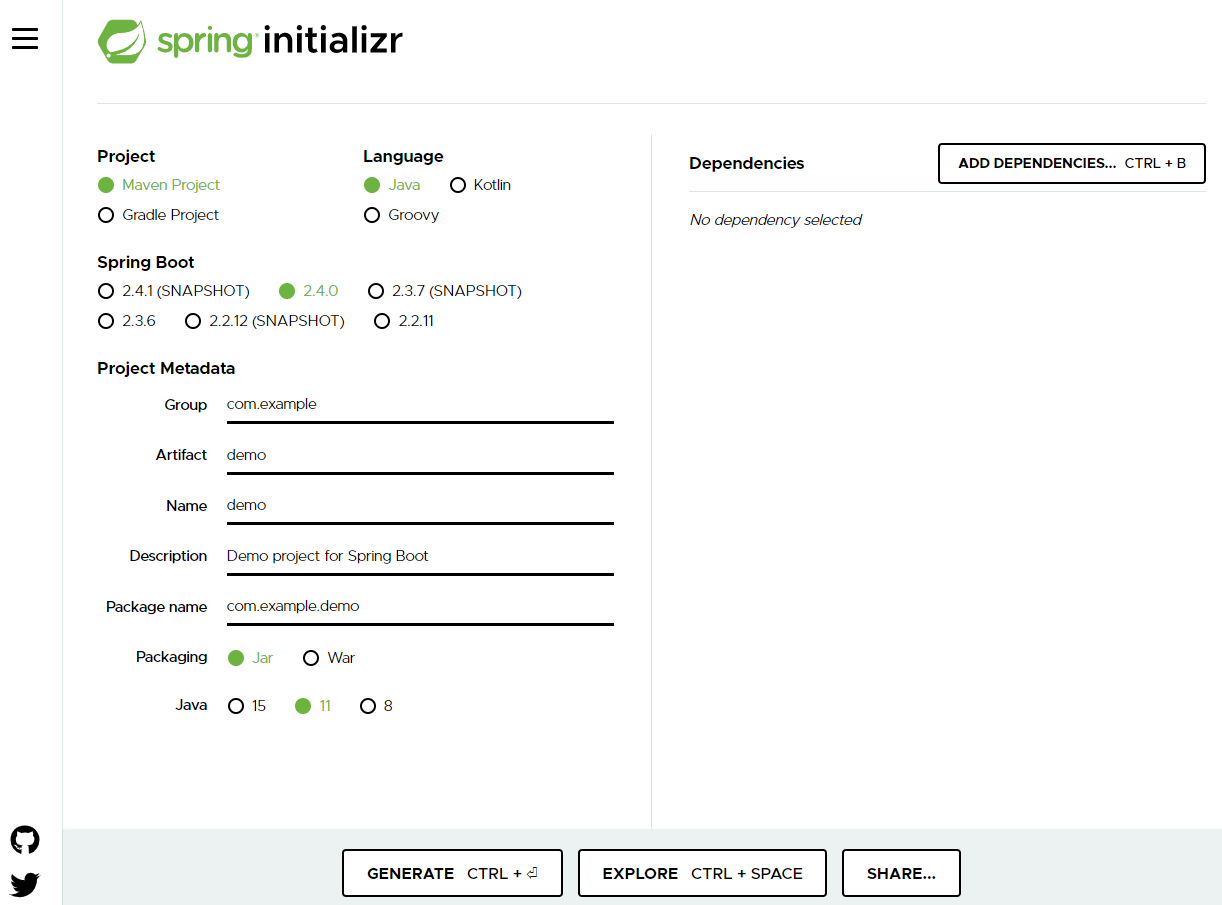Open the GitHub link icon
Viewport: 1222px width, 905px height.
click(x=25, y=840)
